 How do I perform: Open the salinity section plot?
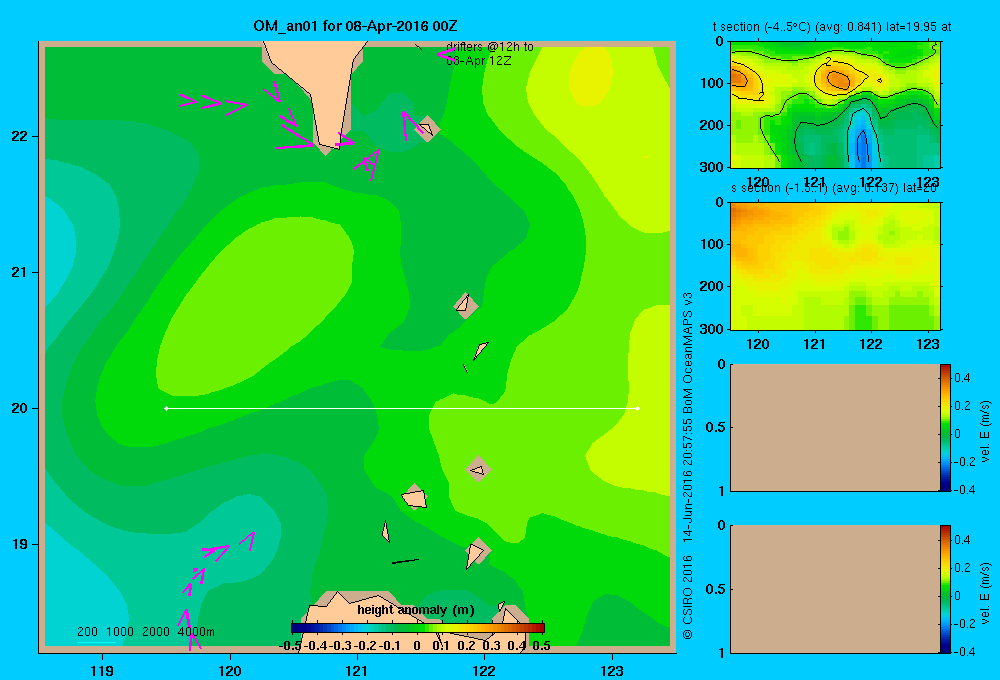pos(835,266)
